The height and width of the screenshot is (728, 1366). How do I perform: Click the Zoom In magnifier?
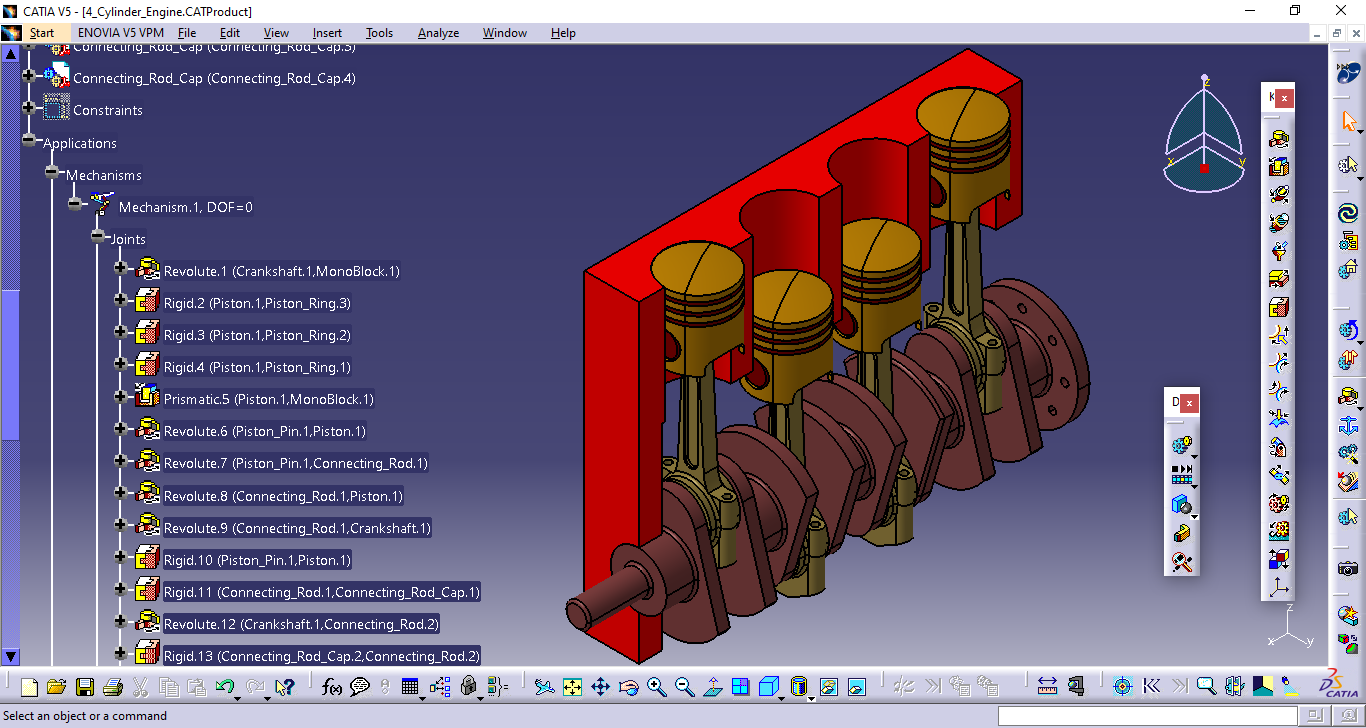[x=656, y=687]
